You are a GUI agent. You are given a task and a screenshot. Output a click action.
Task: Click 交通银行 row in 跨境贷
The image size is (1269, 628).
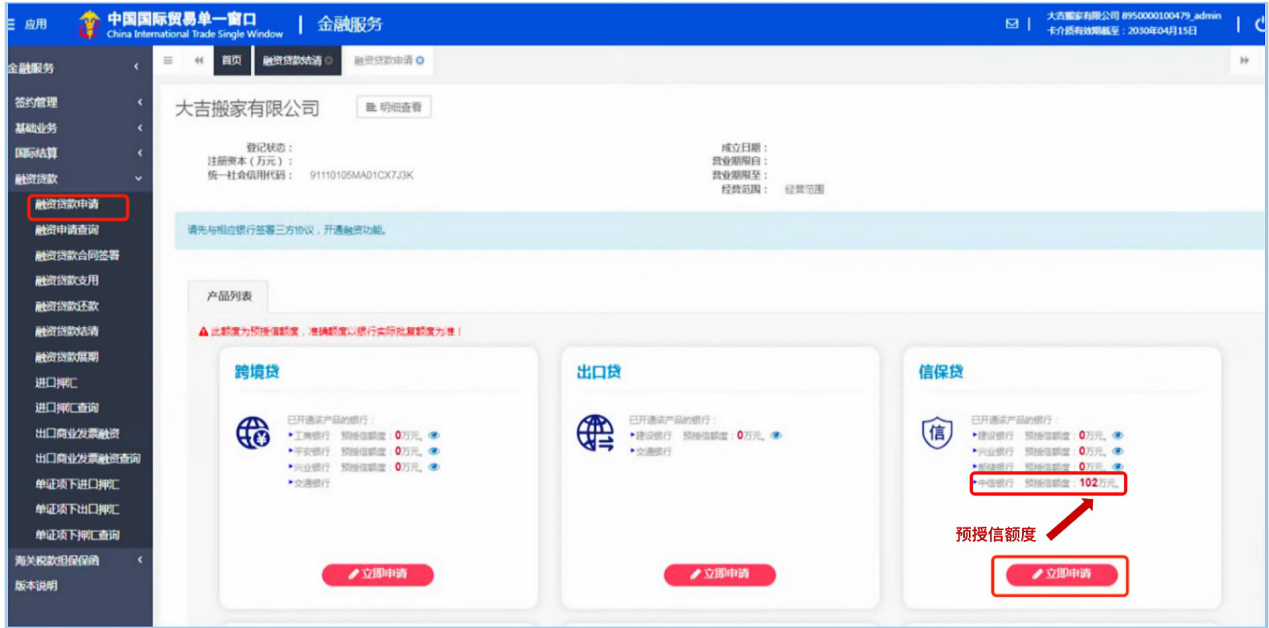click(x=309, y=483)
